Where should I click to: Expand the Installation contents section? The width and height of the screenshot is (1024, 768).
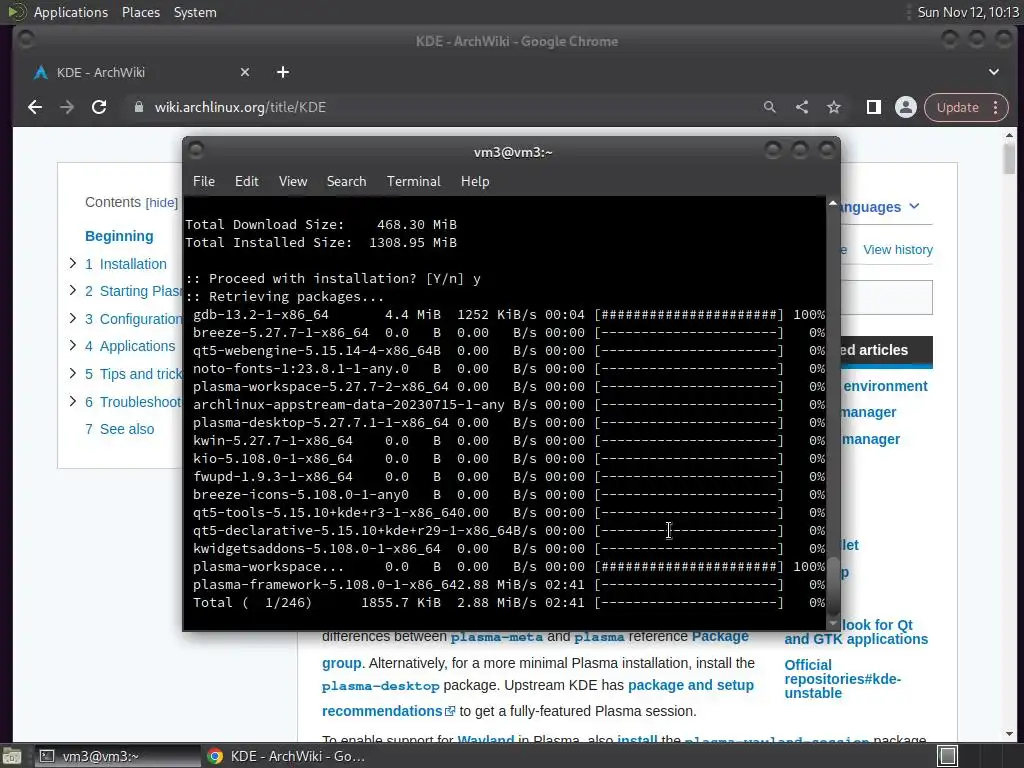(x=72, y=263)
